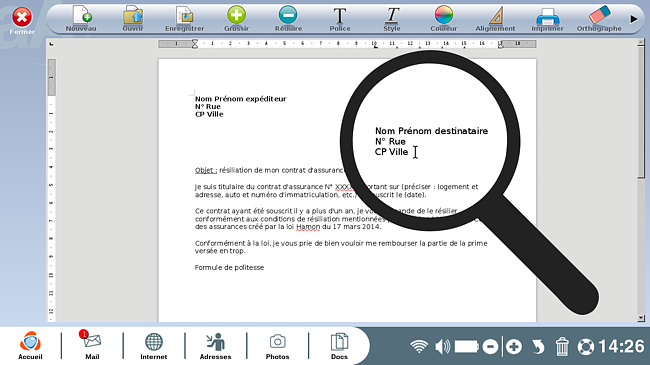Open a file with Ouvrir

tap(133, 19)
